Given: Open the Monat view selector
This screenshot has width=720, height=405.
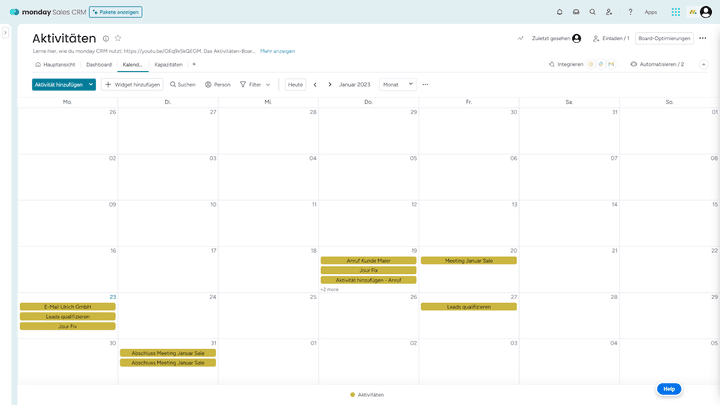Looking at the screenshot, I should 398,84.
